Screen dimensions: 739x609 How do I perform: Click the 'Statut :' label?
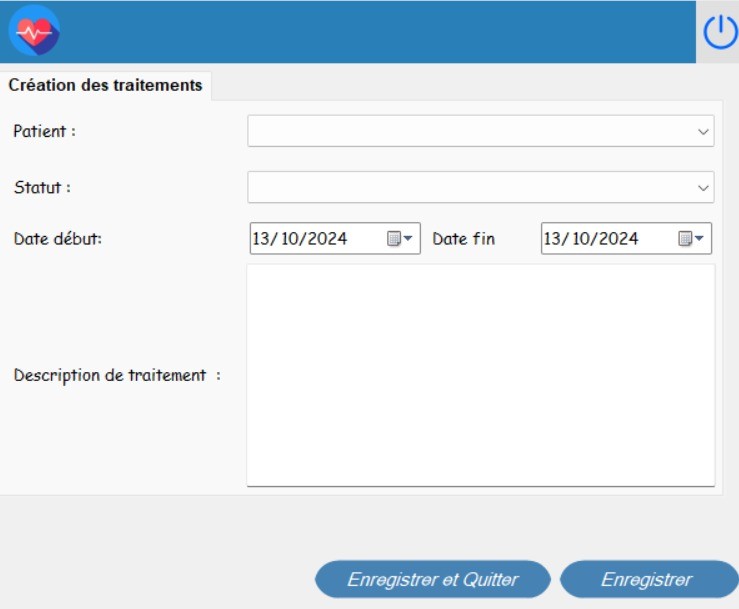pyautogui.click(x=42, y=188)
